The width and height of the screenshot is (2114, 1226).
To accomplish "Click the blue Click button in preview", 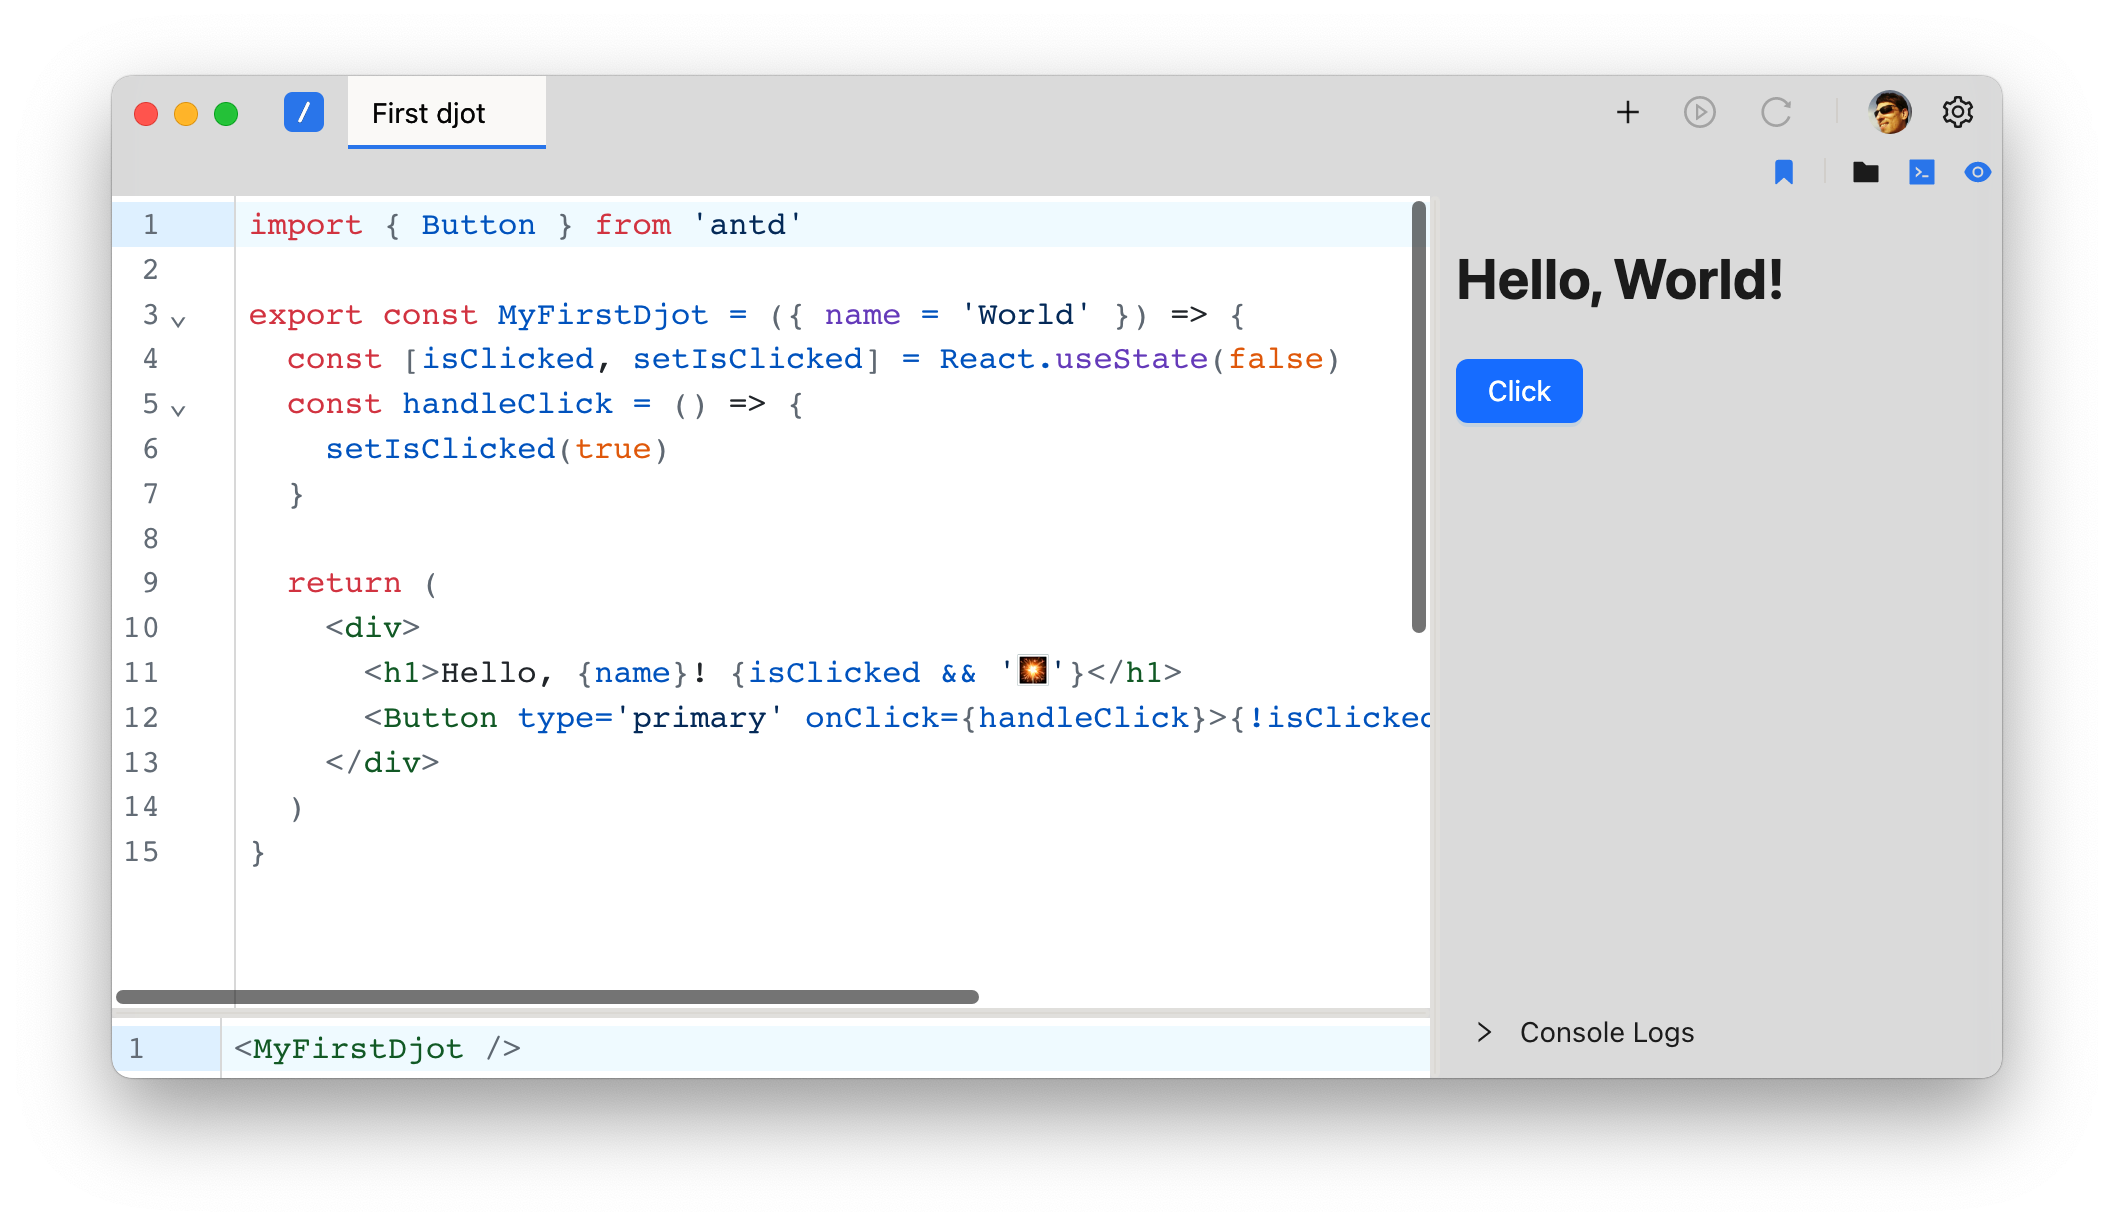I will coord(1518,391).
